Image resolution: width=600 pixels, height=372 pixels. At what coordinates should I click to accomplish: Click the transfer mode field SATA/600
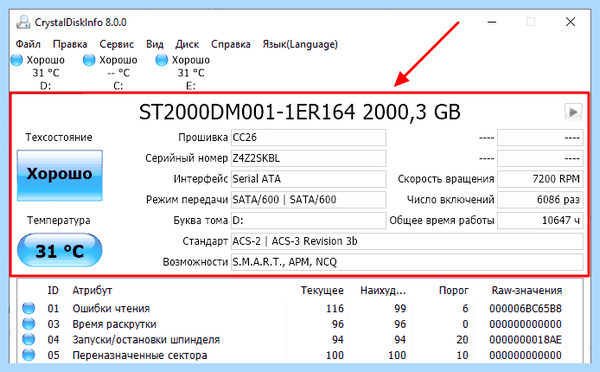(308, 199)
